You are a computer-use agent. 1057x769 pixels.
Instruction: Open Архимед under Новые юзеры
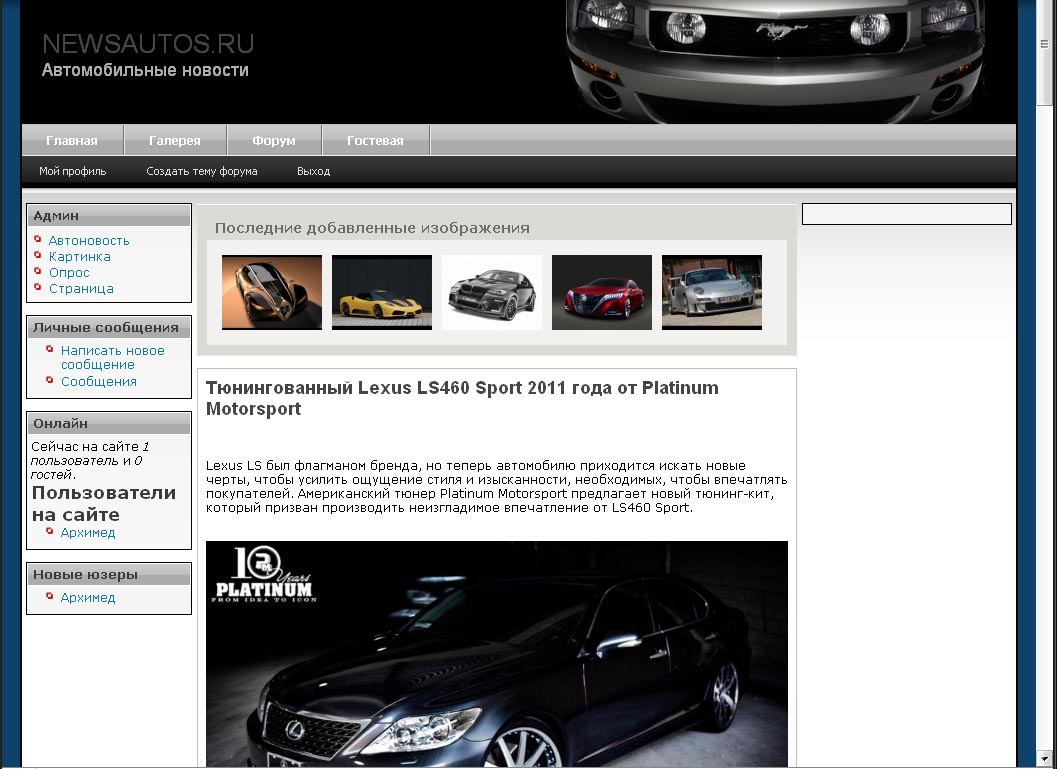pyautogui.click(x=88, y=597)
